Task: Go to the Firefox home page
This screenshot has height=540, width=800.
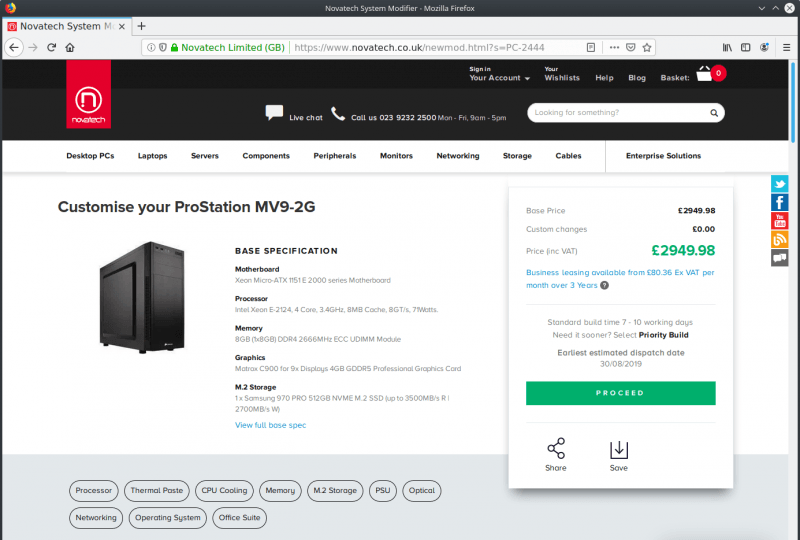Action: coord(70,47)
